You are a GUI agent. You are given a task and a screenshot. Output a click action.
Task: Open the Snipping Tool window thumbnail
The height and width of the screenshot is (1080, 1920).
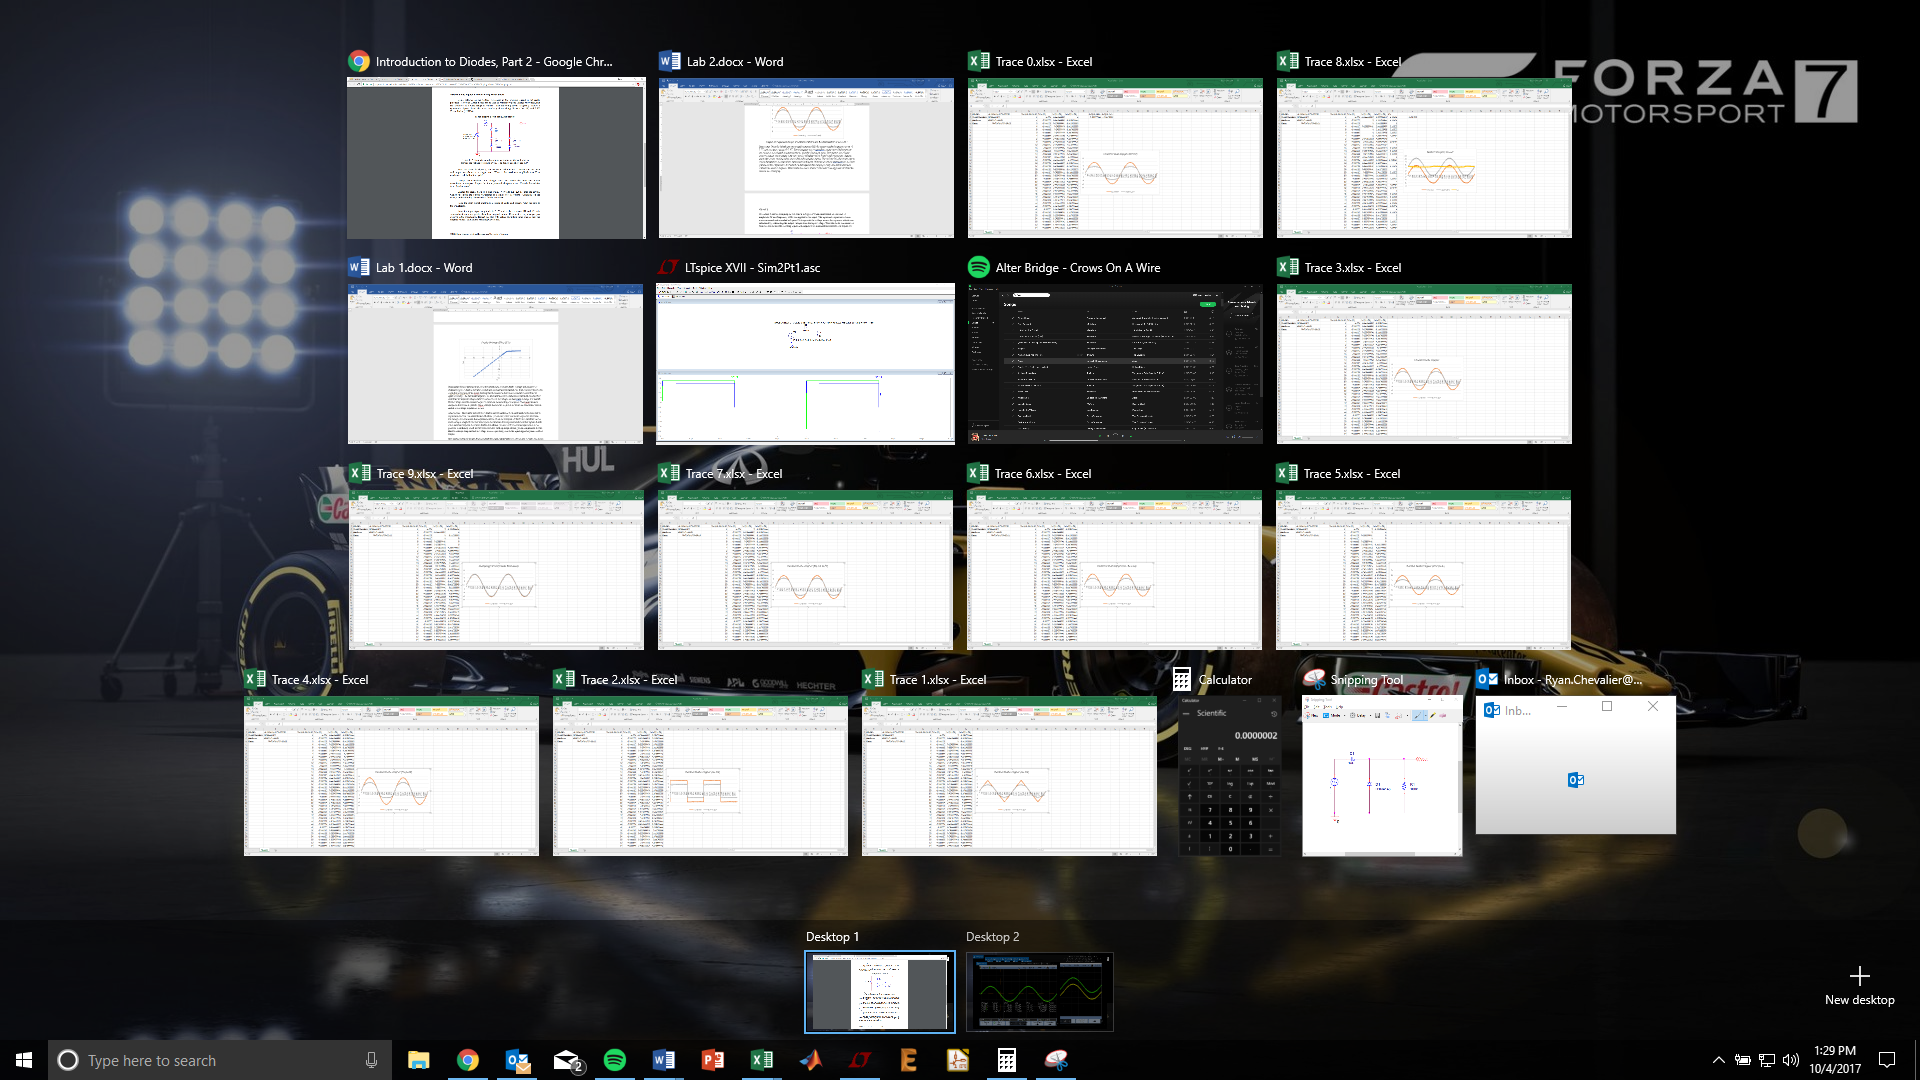(x=1382, y=776)
